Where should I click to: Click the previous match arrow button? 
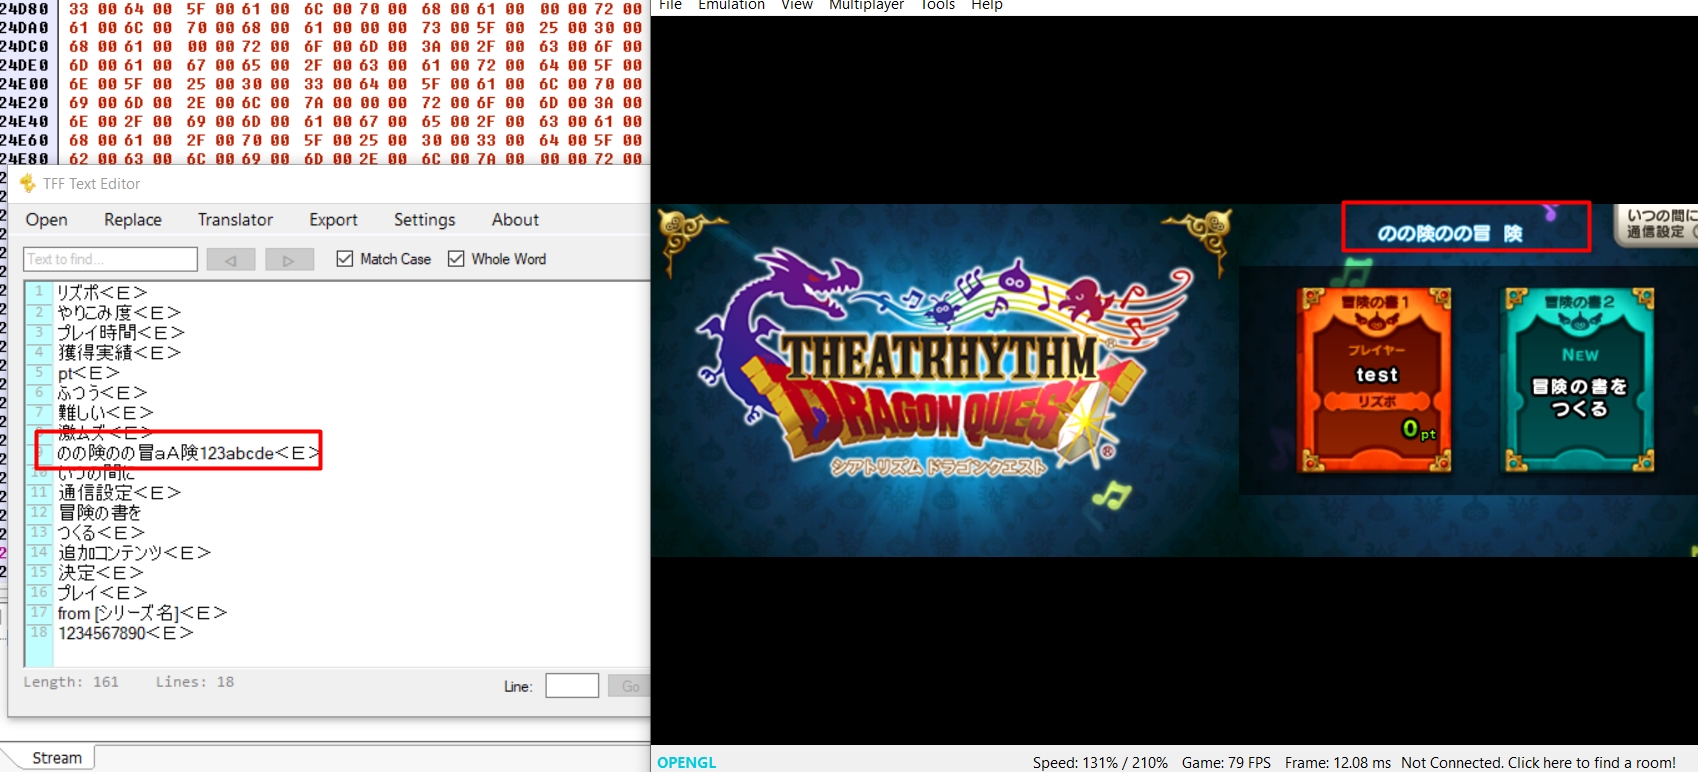[231, 260]
